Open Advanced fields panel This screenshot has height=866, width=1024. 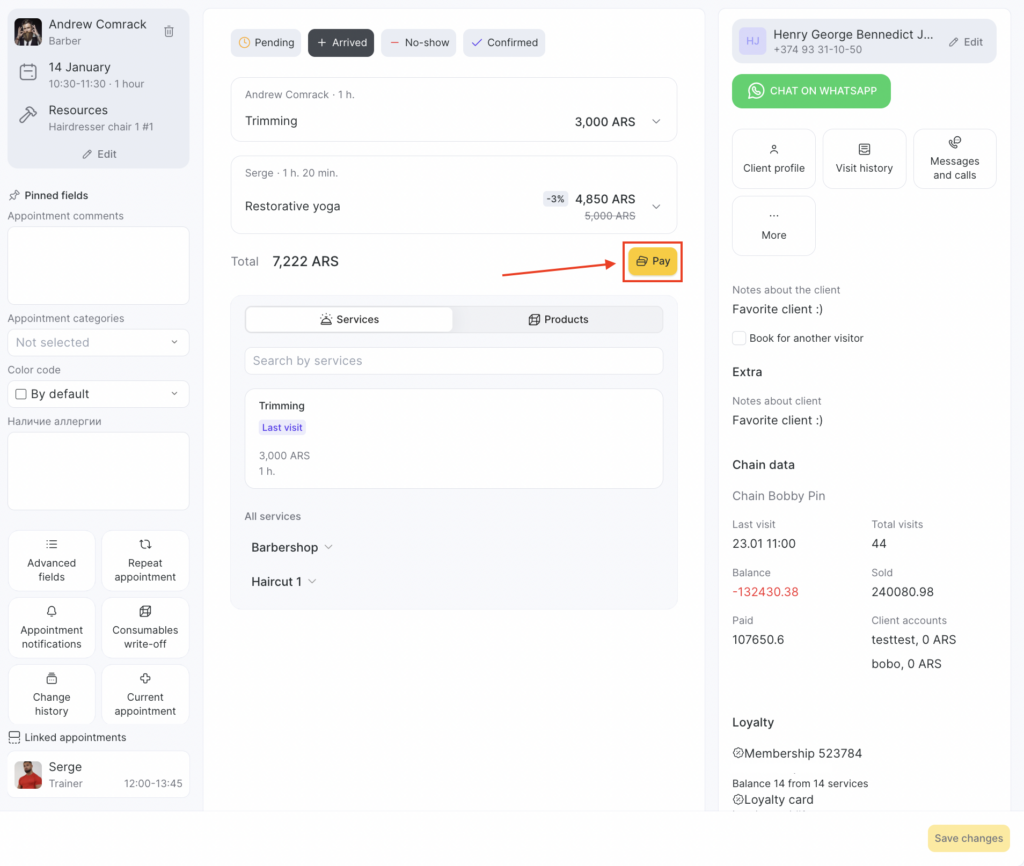52,560
